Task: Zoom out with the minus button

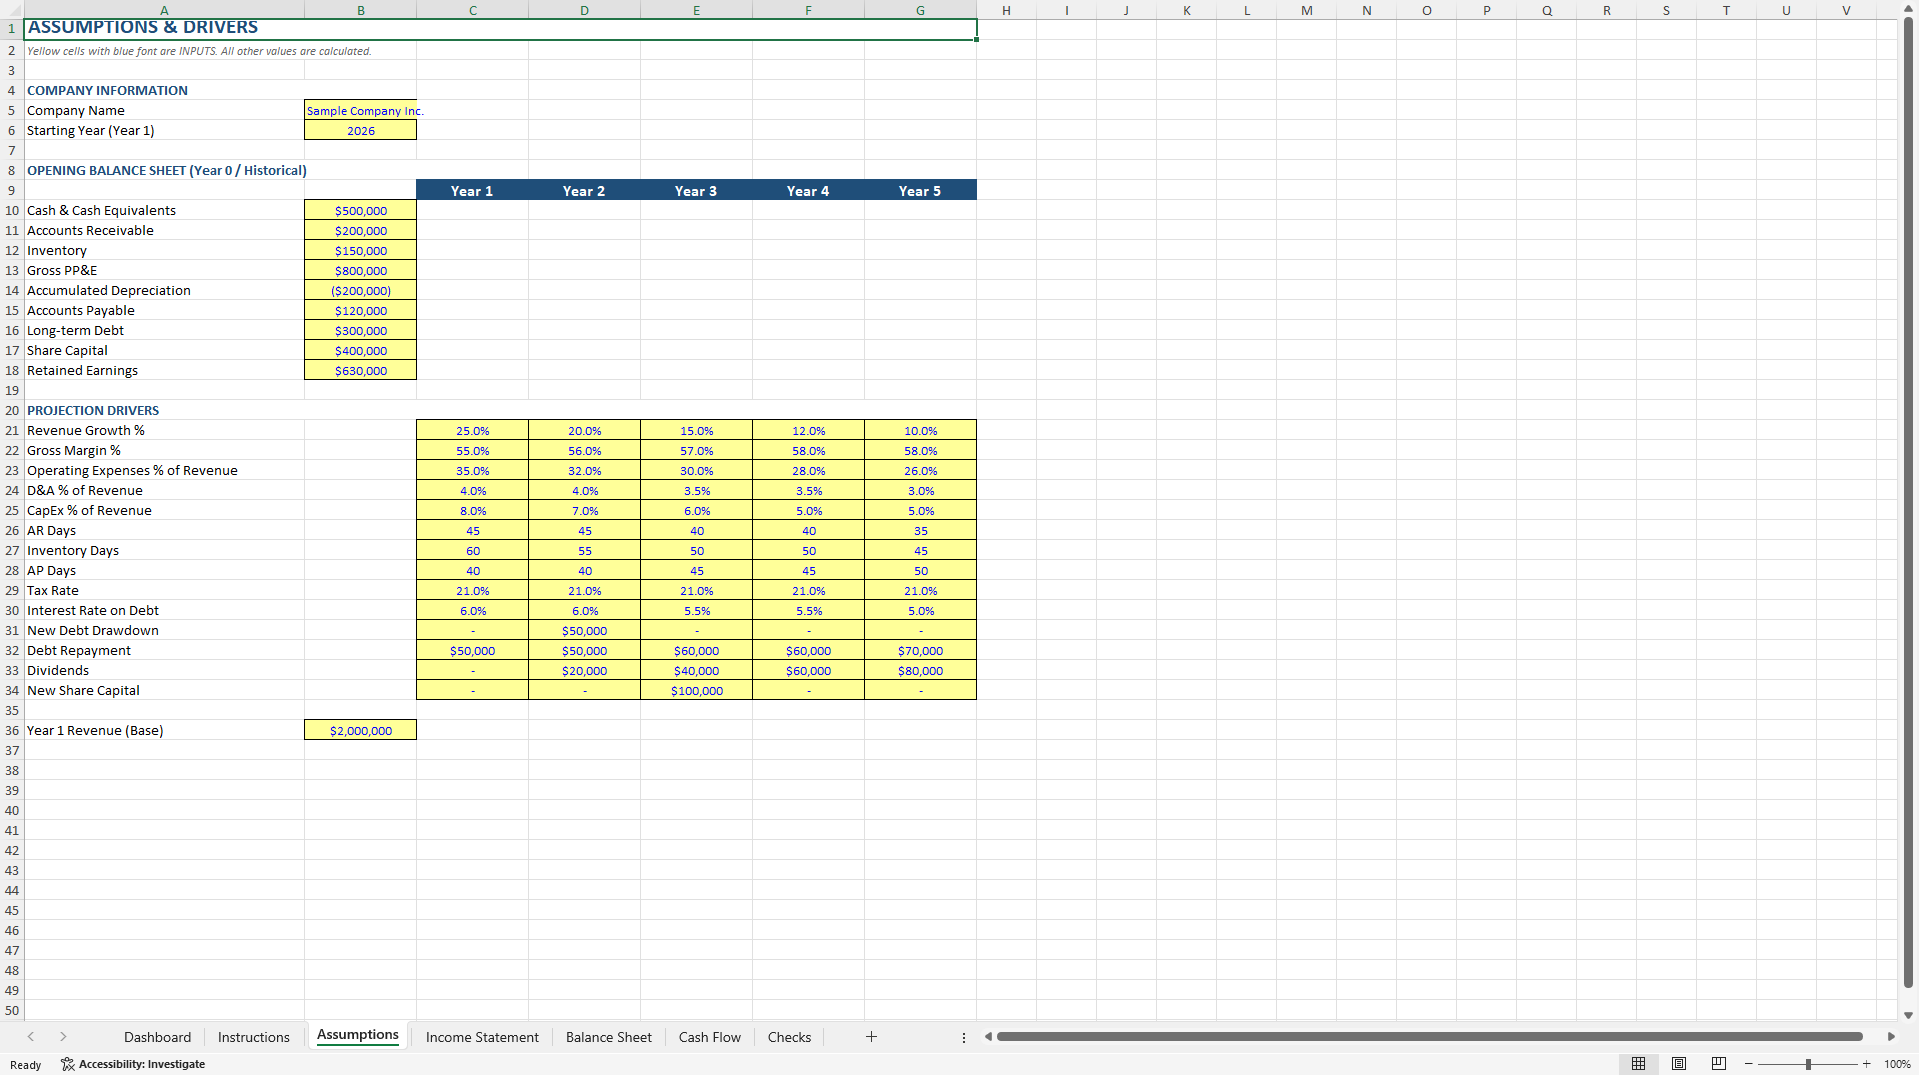Action: point(1749,1064)
